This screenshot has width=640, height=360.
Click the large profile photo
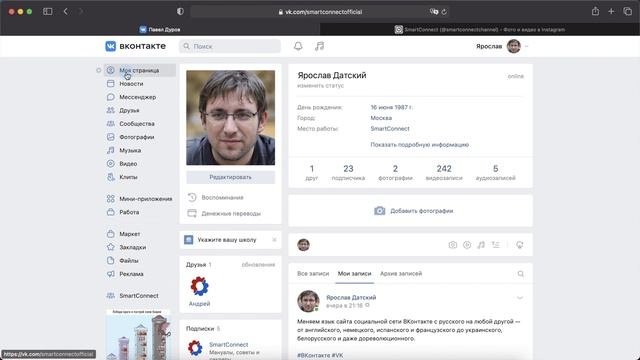pyautogui.click(x=231, y=118)
